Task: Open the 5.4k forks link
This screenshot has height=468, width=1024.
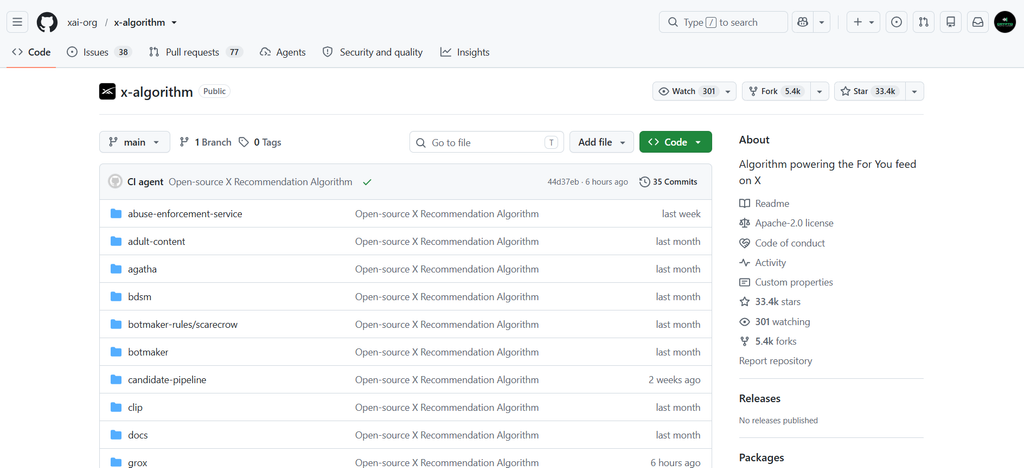Action: coord(768,341)
